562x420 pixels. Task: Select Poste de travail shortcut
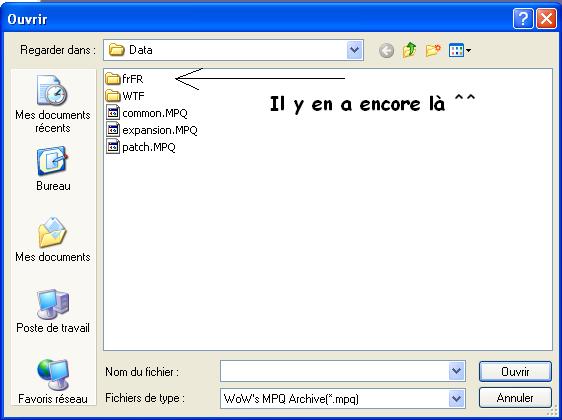click(53, 311)
